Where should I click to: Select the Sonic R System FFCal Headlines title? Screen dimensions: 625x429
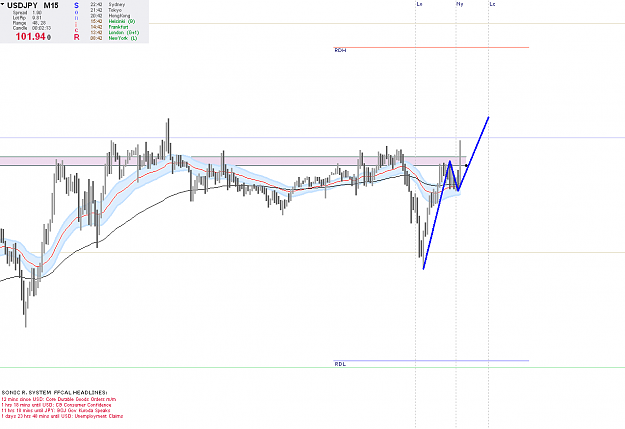tap(55, 393)
